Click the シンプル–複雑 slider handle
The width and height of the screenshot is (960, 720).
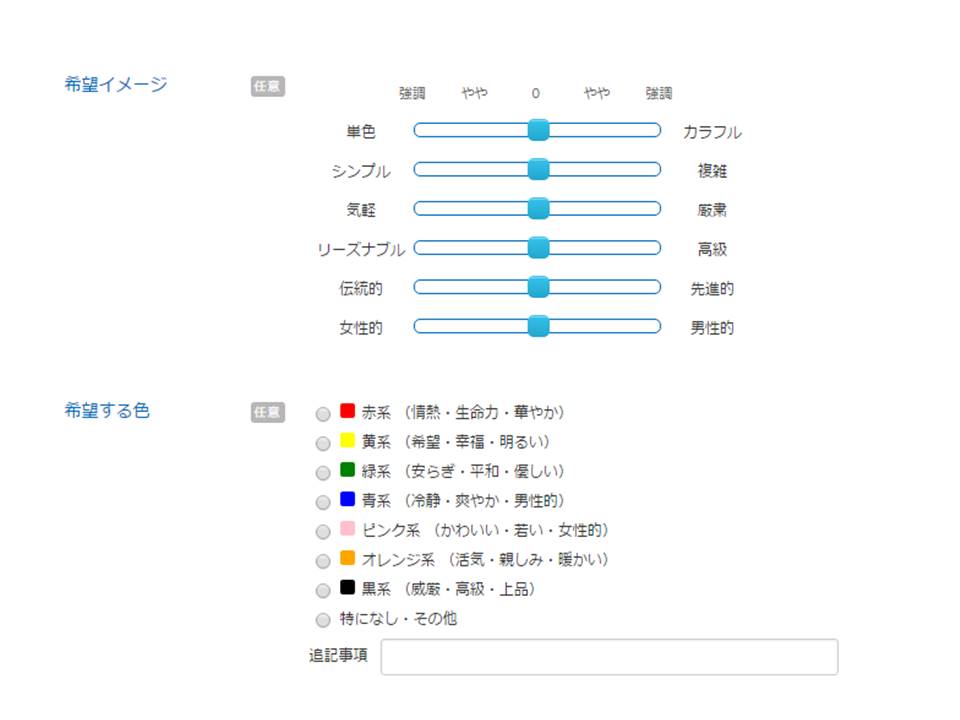(538, 169)
